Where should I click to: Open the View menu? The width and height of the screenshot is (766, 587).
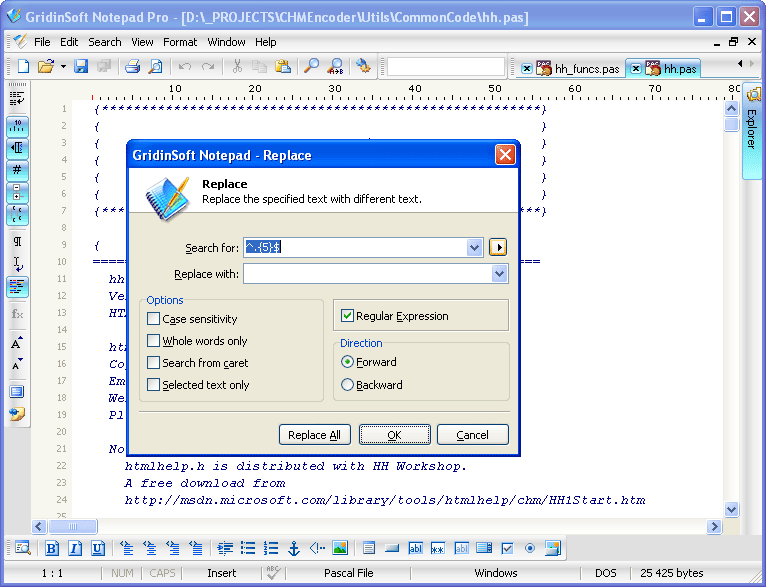[x=142, y=42]
